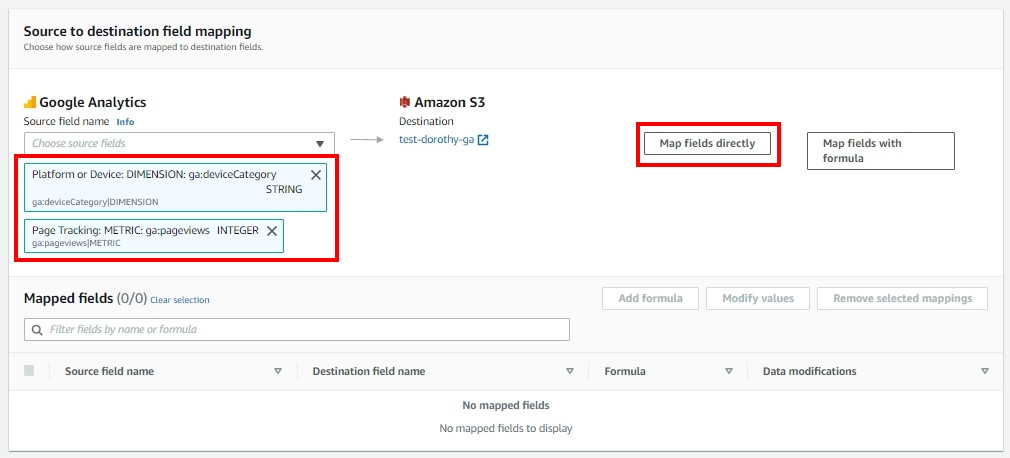Open the test-dorothy-ga destination link
This screenshot has height=458, width=1010.
pyautogui.click(x=436, y=140)
